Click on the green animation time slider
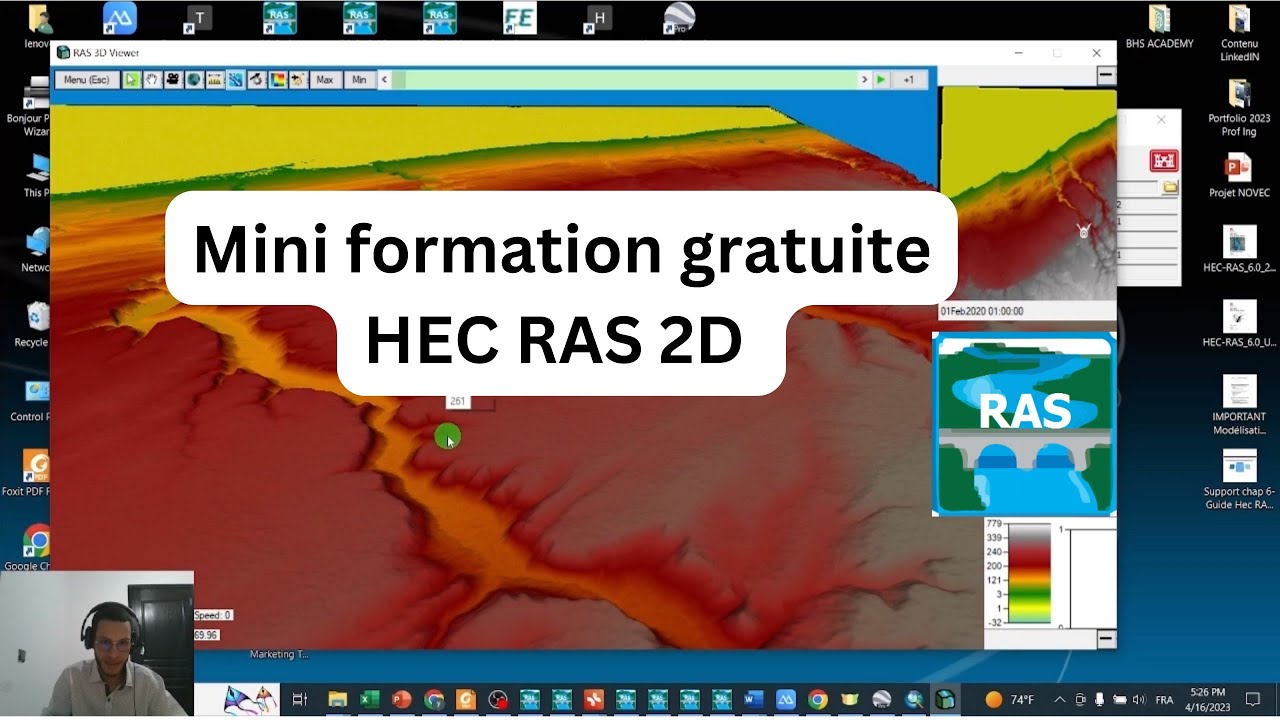This screenshot has width=1280, height=720. pos(624,79)
